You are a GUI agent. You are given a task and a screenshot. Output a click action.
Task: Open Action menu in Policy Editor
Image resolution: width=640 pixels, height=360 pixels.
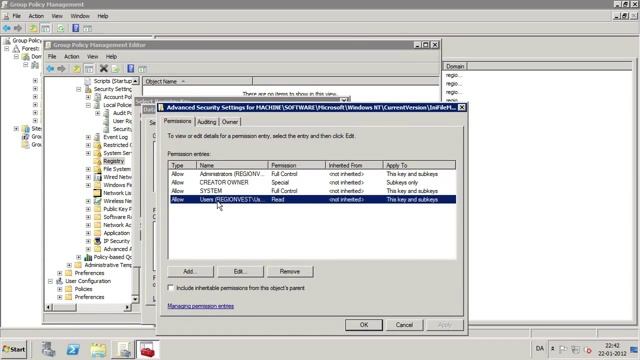point(71,56)
